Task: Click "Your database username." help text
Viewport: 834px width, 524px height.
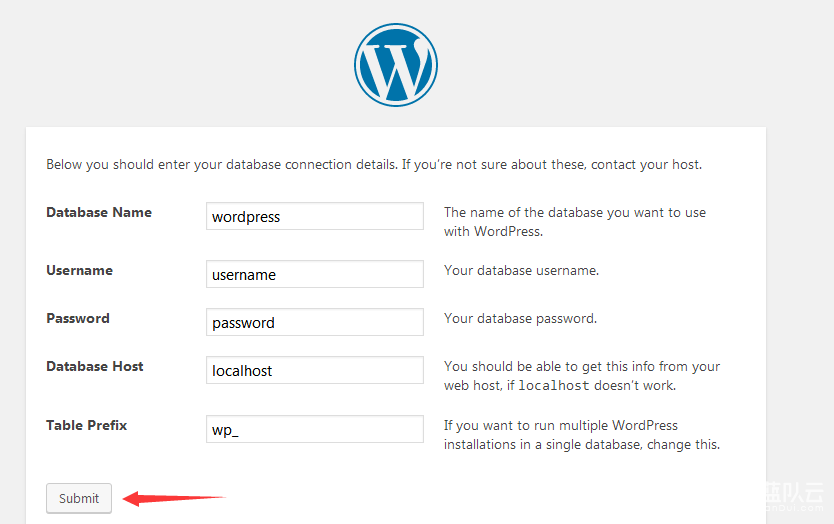Action: (521, 270)
